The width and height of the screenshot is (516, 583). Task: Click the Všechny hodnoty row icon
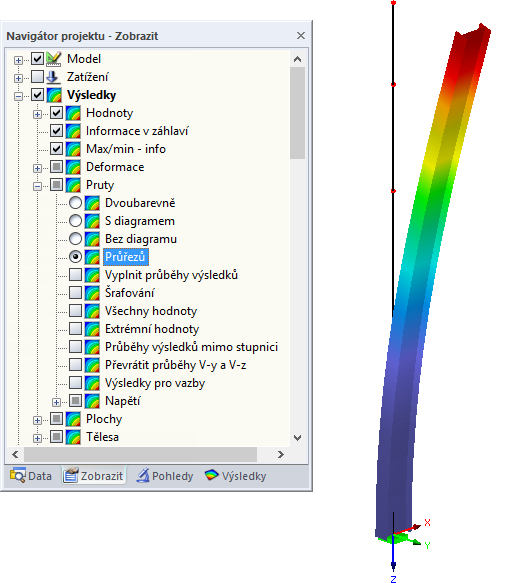[92, 311]
